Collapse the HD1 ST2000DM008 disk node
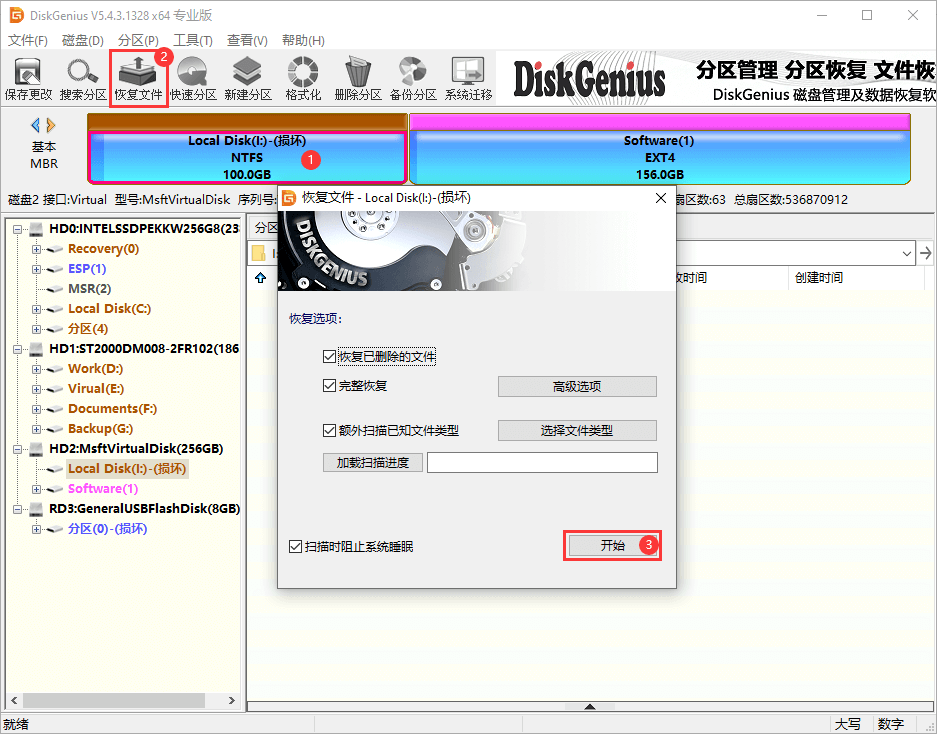 [17, 348]
